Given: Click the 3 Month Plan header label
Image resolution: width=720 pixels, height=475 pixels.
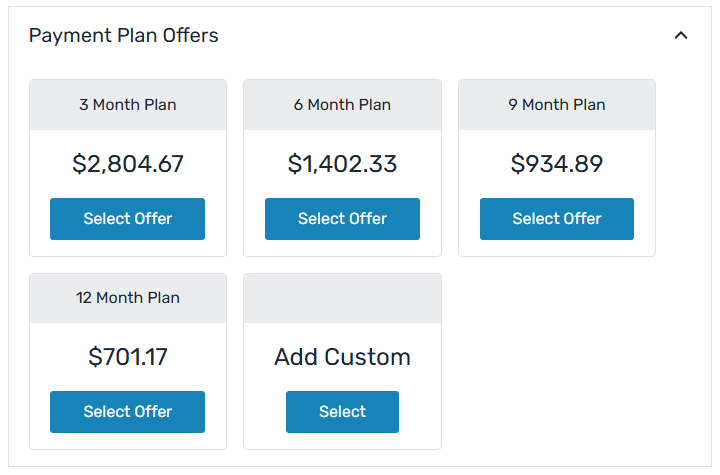Looking at the screenshot, I should pyautogui.click(x=127, y=105).
